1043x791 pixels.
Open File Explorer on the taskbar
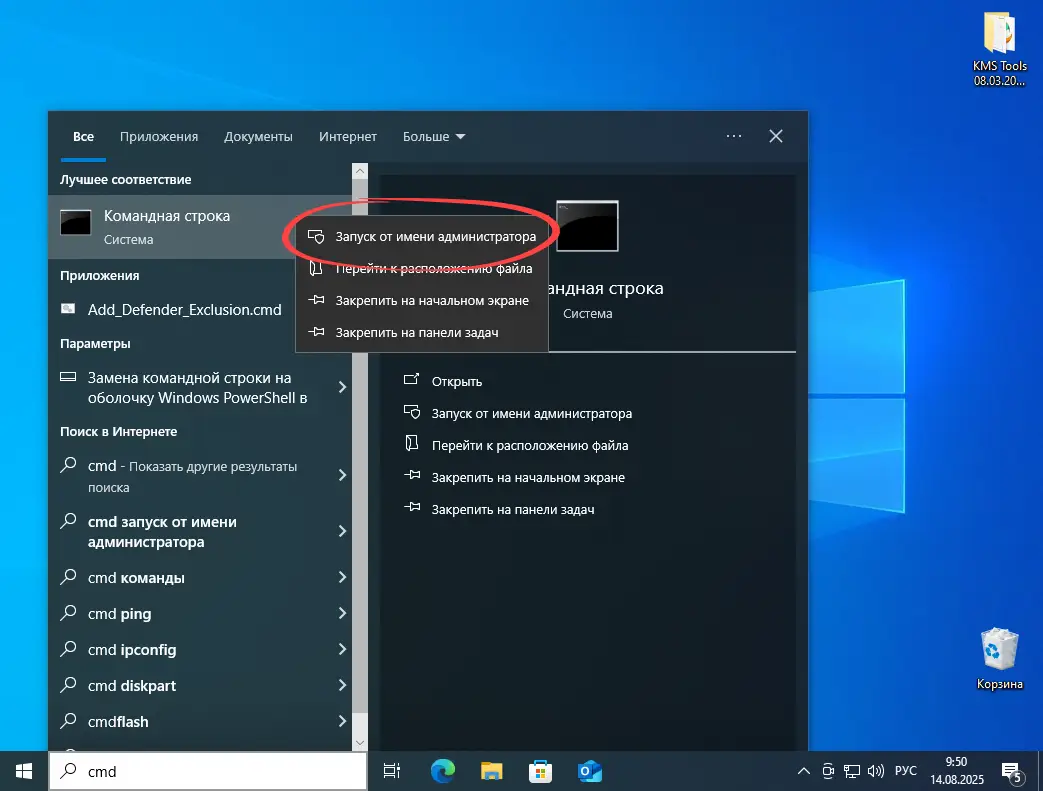pyautogui.click(x=491, y=771)
